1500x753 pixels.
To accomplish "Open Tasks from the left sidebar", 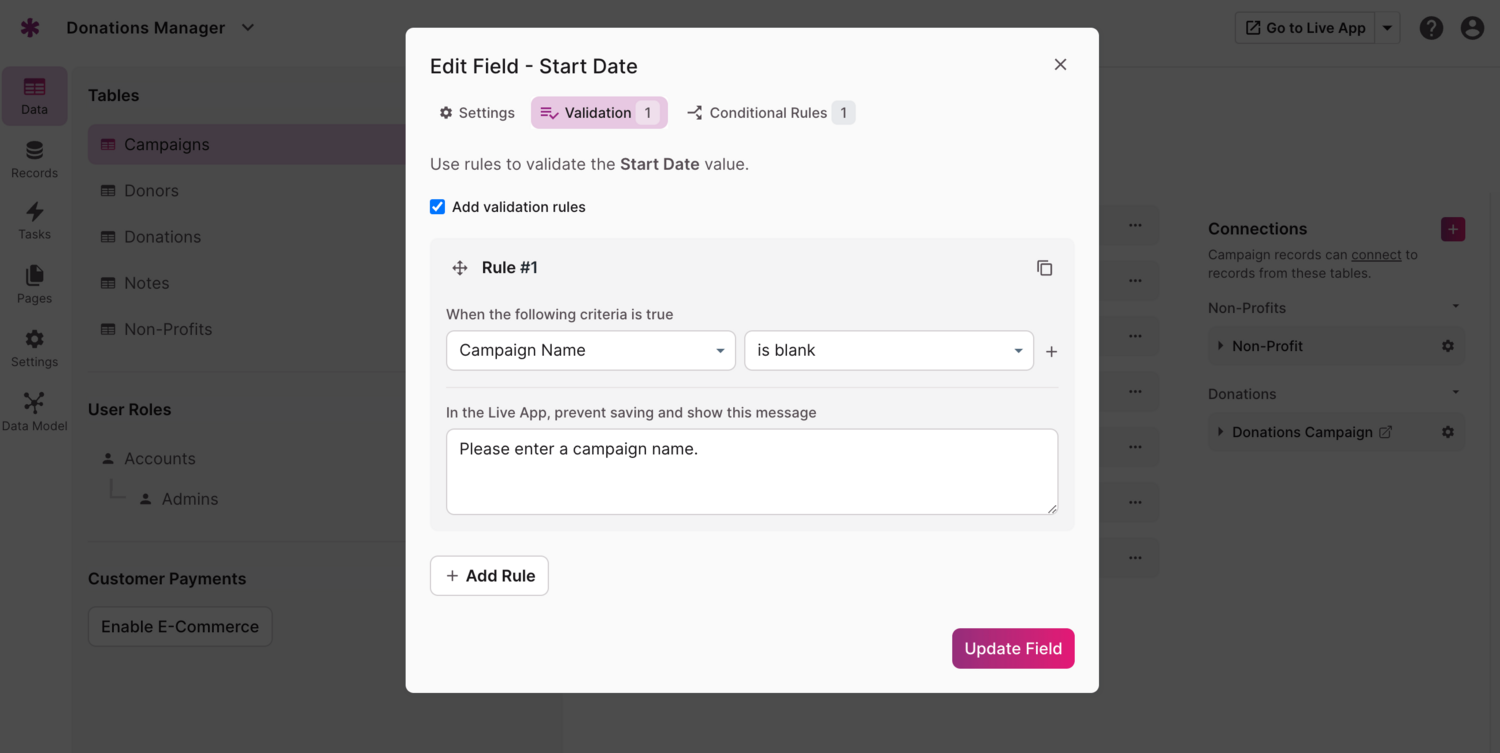I will (x=34, y=221).
